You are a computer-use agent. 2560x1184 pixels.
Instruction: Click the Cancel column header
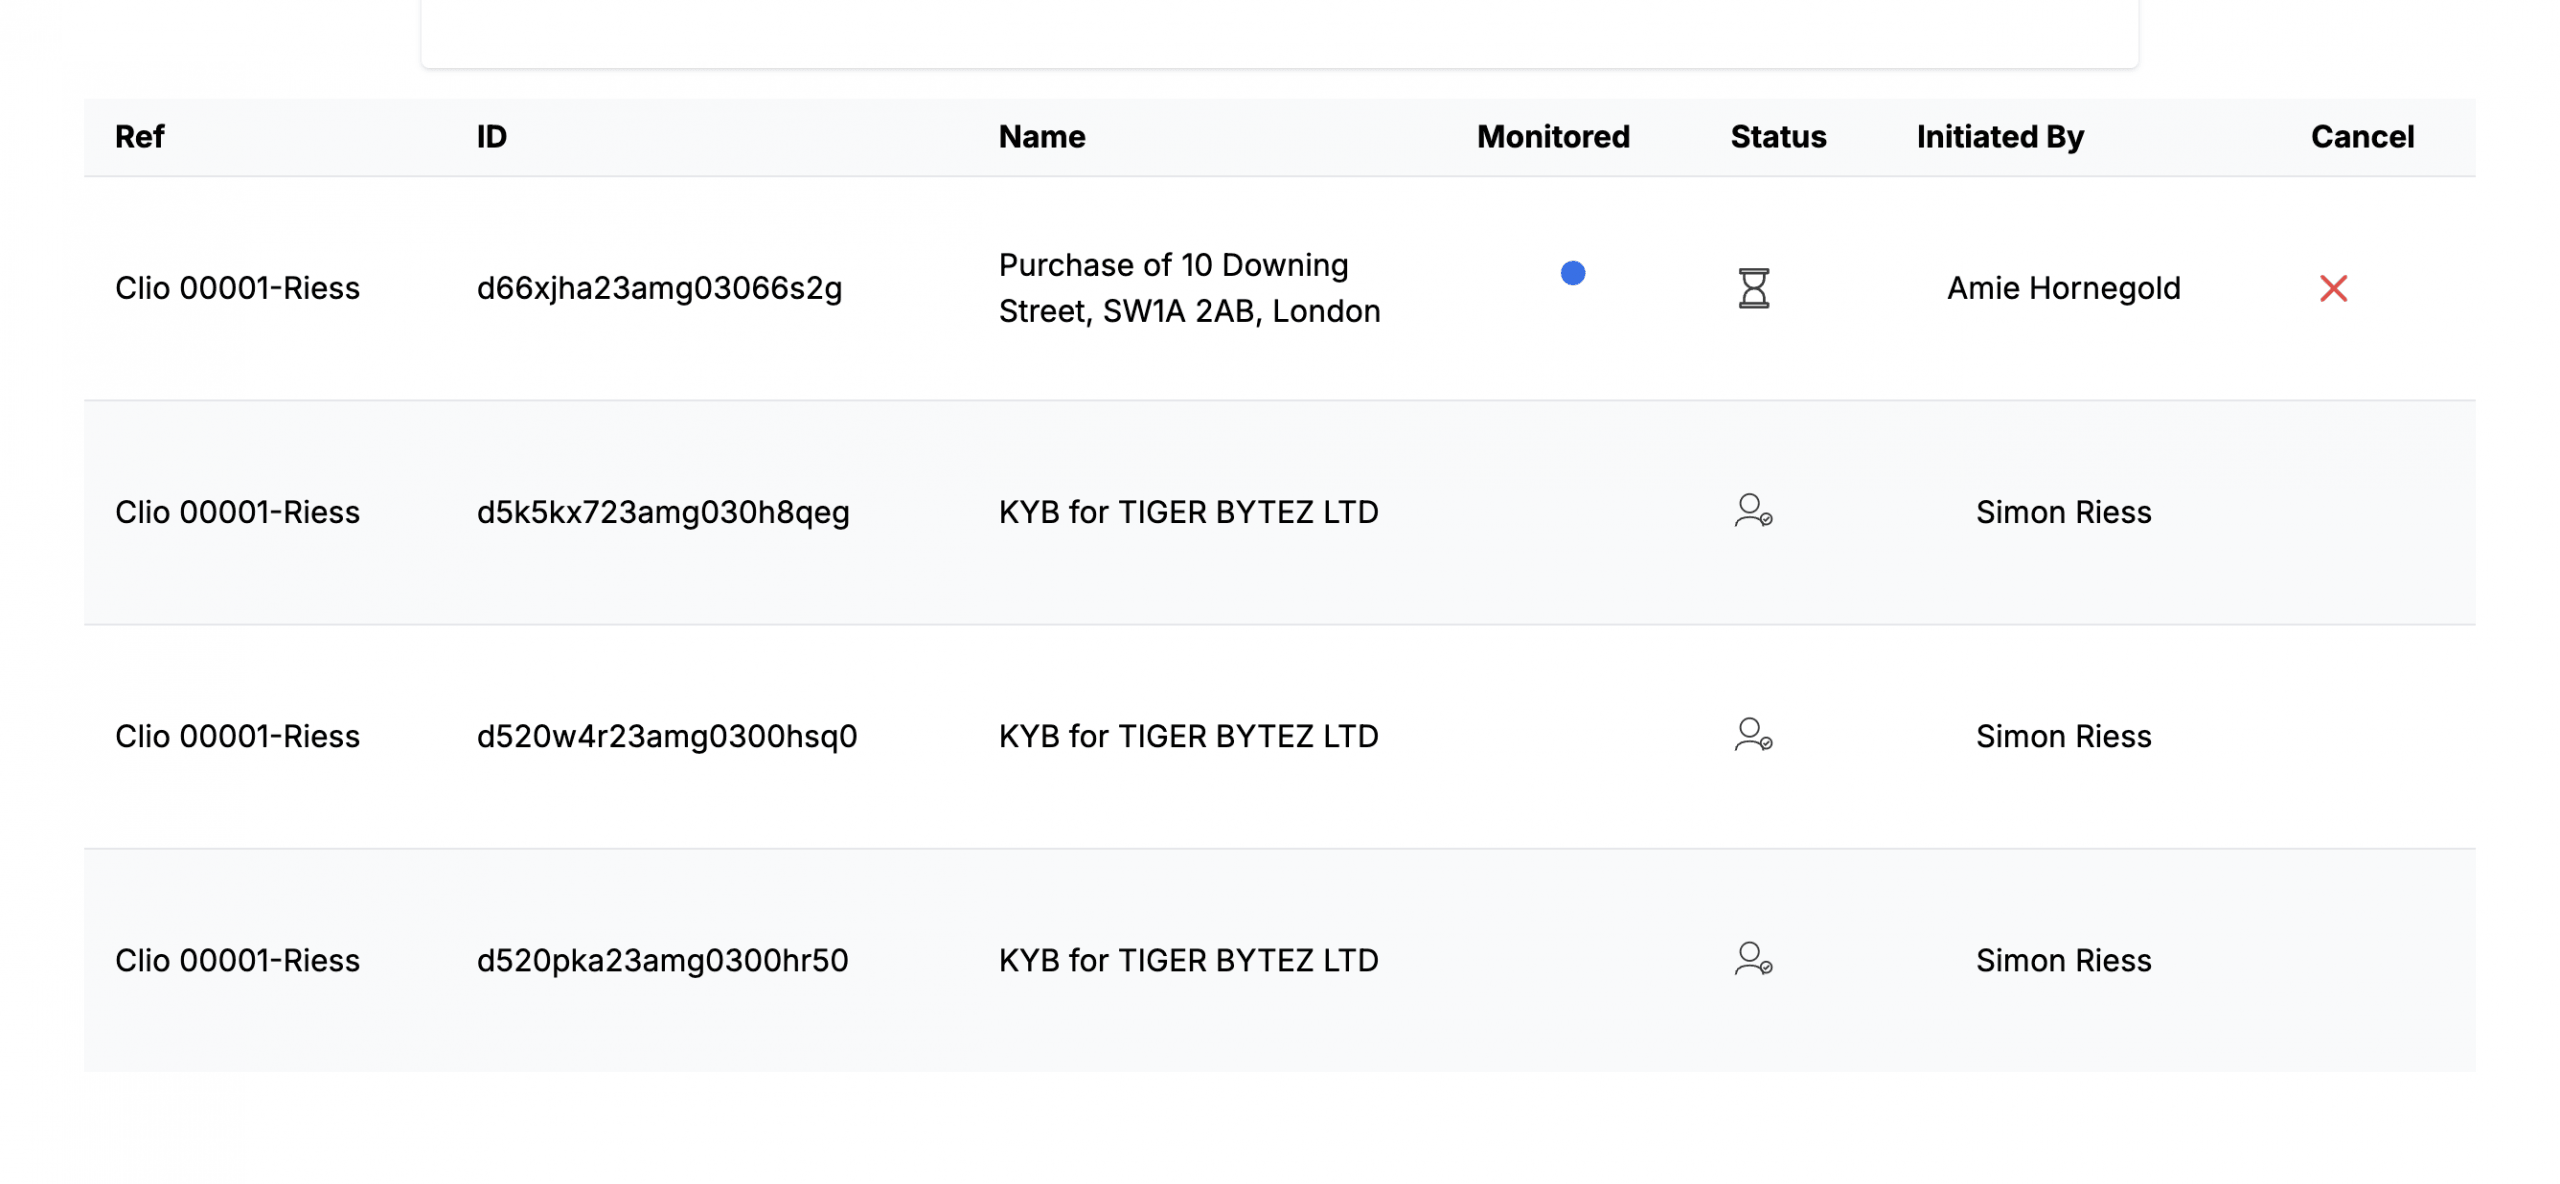tap(2361, 136)
